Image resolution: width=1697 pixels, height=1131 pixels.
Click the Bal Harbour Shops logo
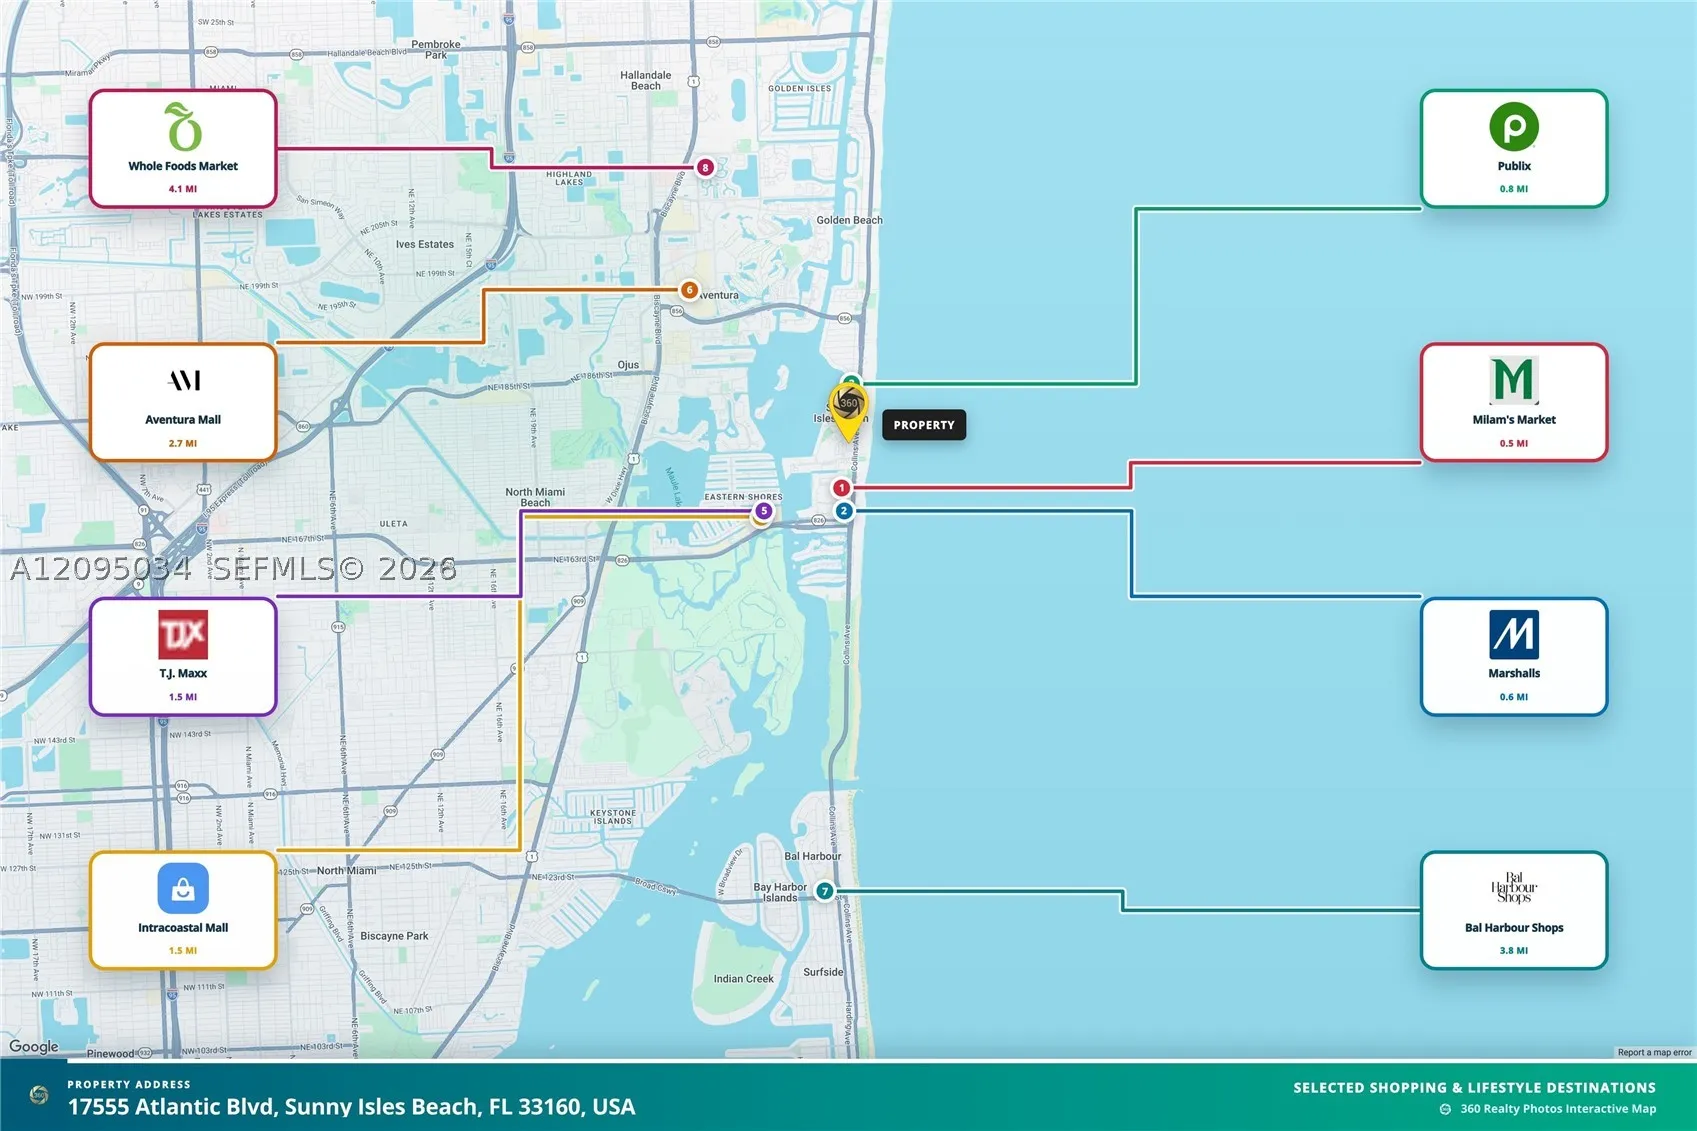click(x=1513, y=887)
